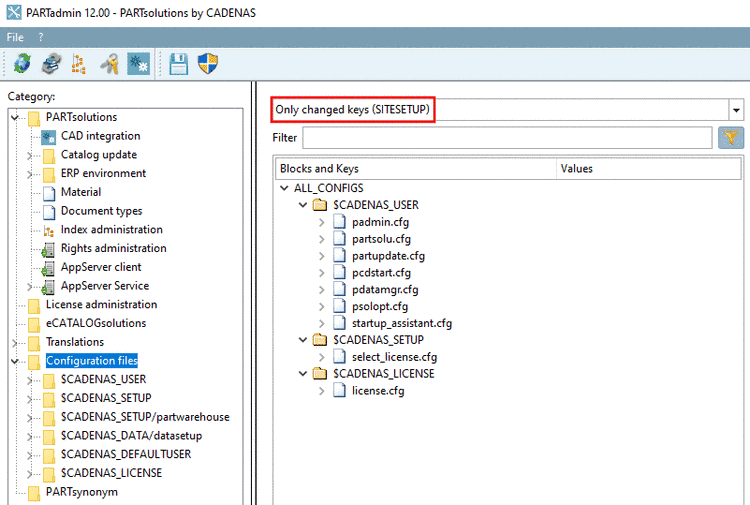Collapse the ALL_CONFIGS root node
The width and height of the screenshot is (750, 505).
tap(284, 188)
